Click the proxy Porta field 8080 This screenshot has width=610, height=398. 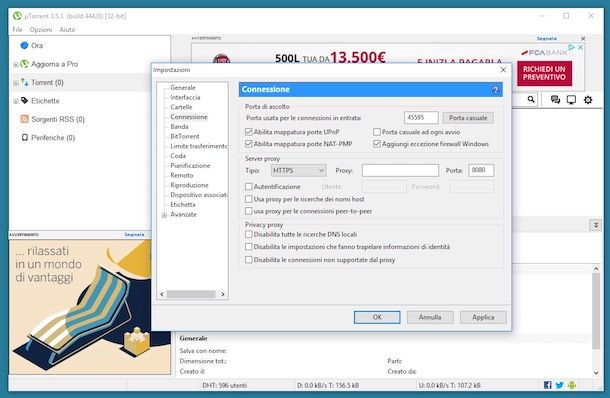coord(481,170)
